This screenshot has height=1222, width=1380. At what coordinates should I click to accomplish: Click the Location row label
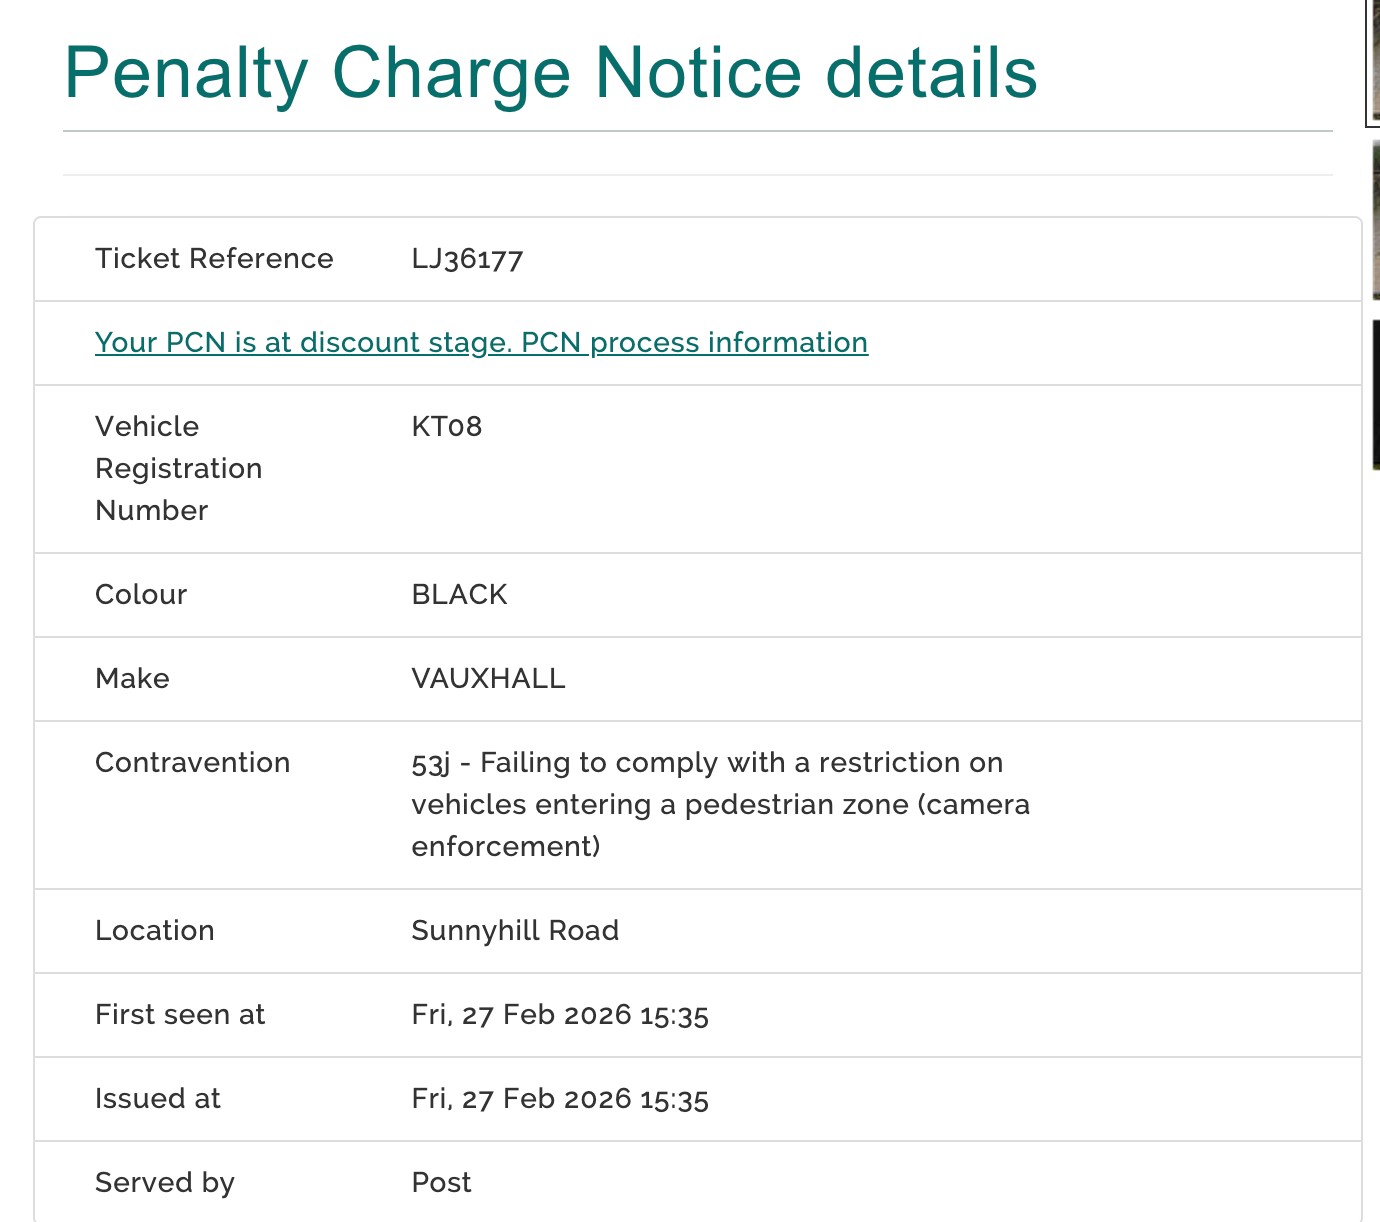click(x=154, y=931)
